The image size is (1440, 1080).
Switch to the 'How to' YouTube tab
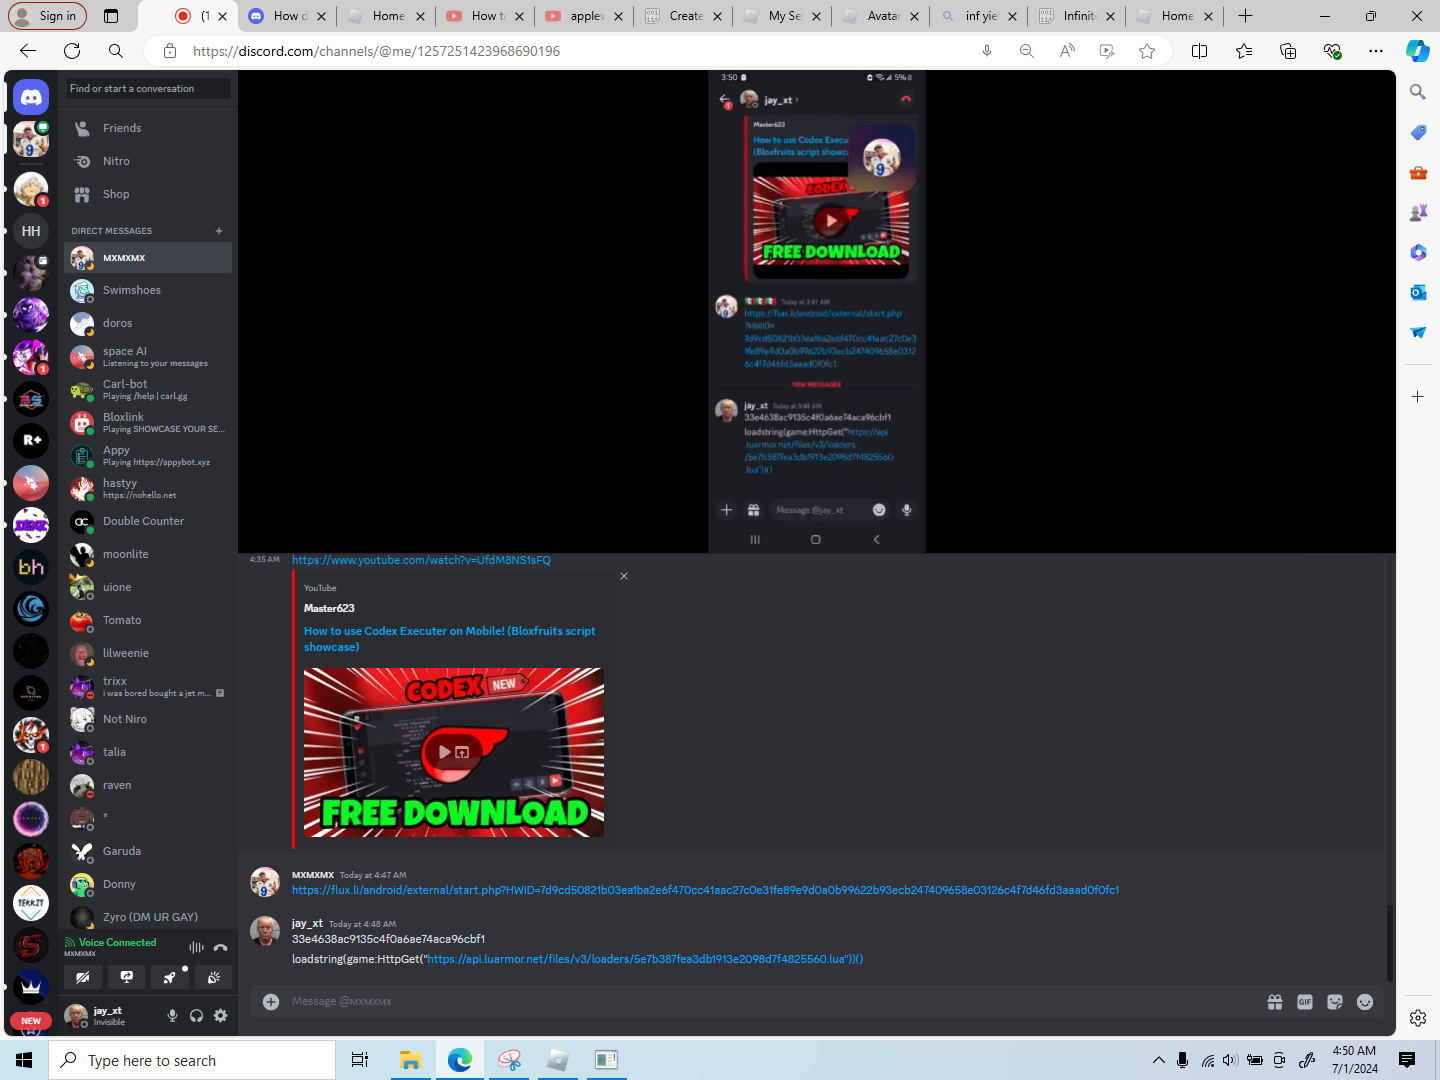pos(485,16)
